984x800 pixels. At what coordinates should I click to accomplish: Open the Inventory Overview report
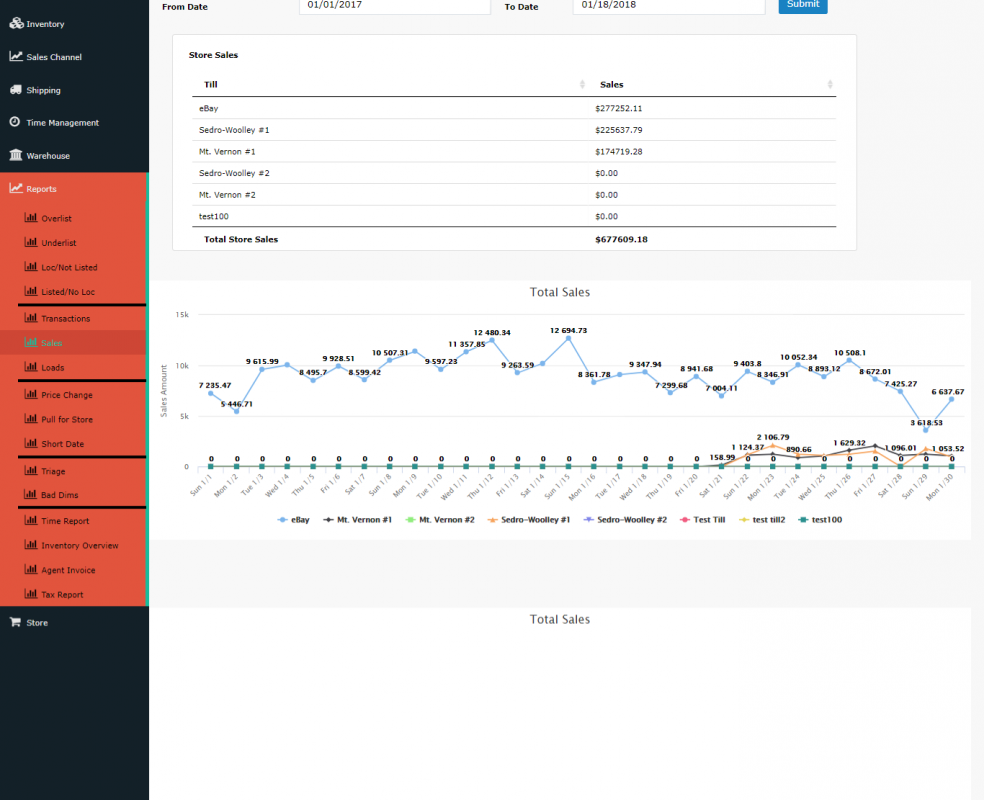pyautogui.click(x=79, y=545)
